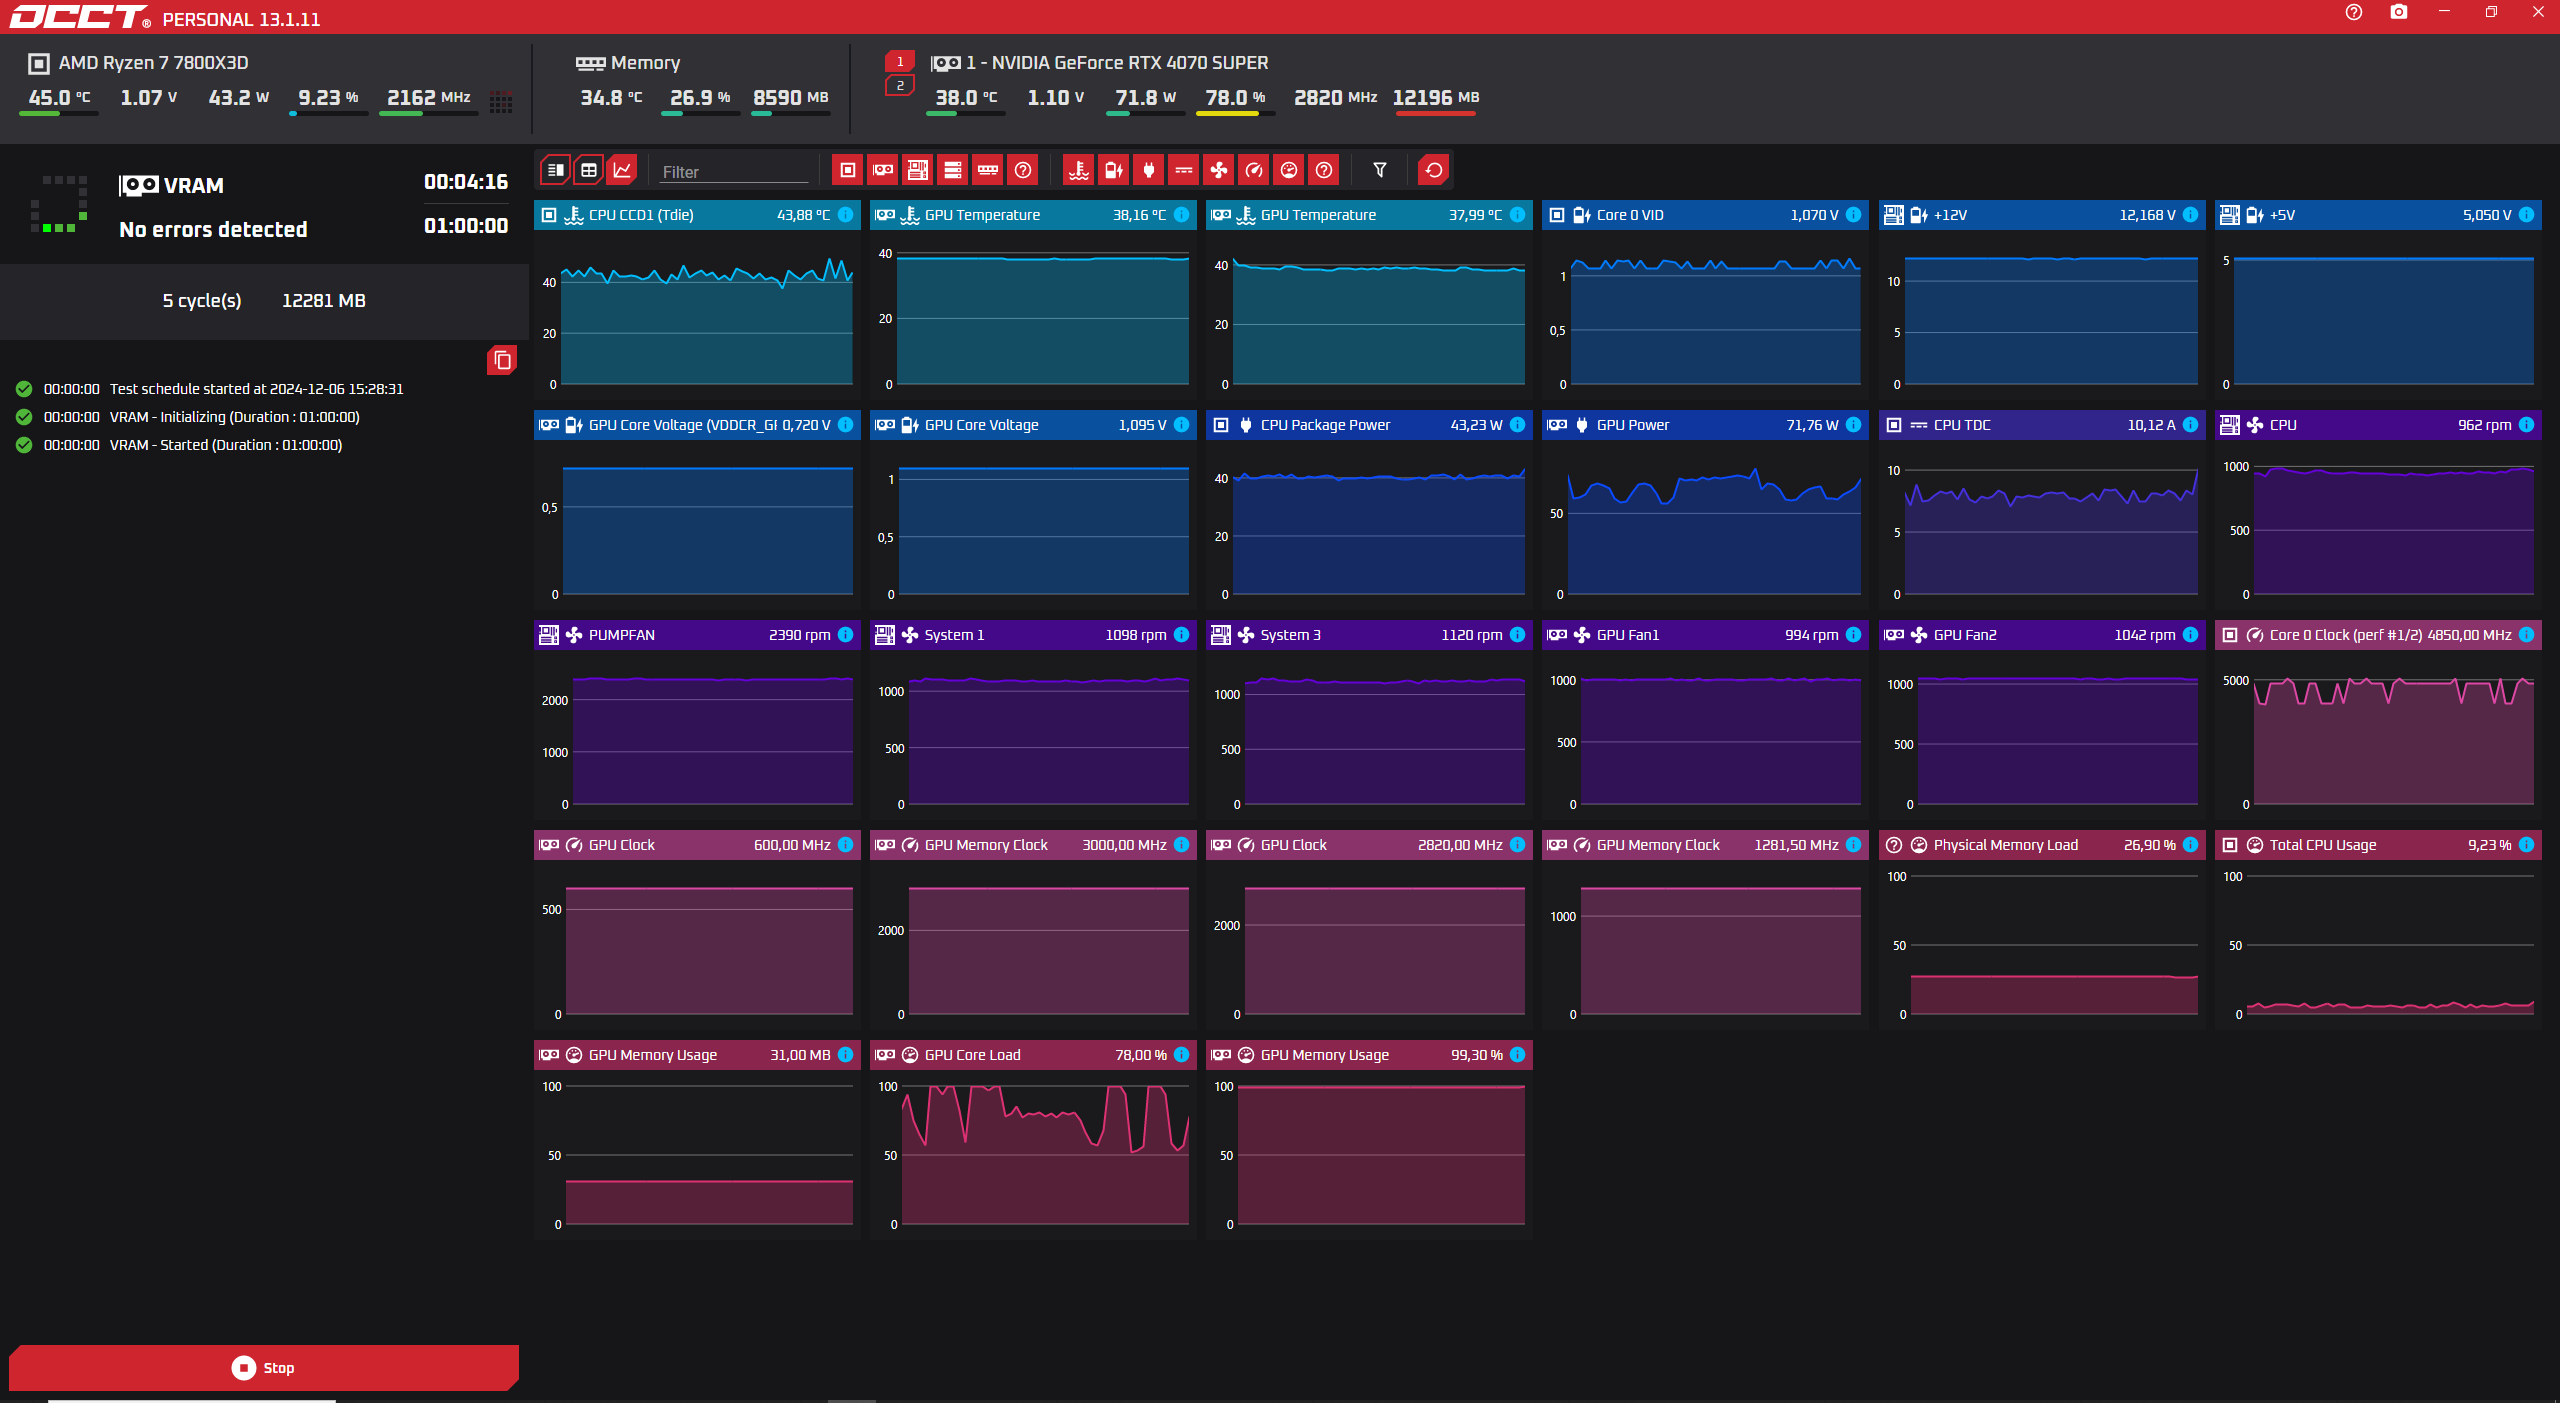The image size is (2560, 1403).
Task: Take a screenshot with the camera icon
Action: point(2399,12)
